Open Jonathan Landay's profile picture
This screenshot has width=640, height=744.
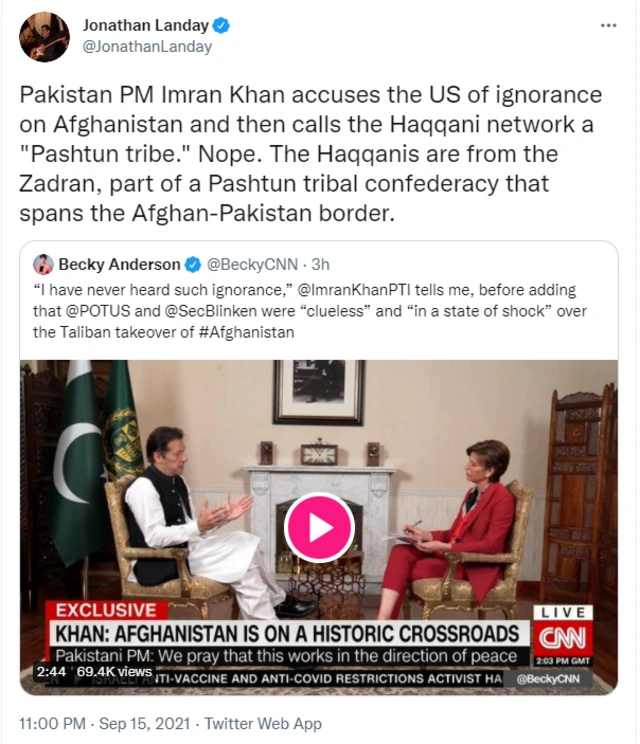[44, 37]
